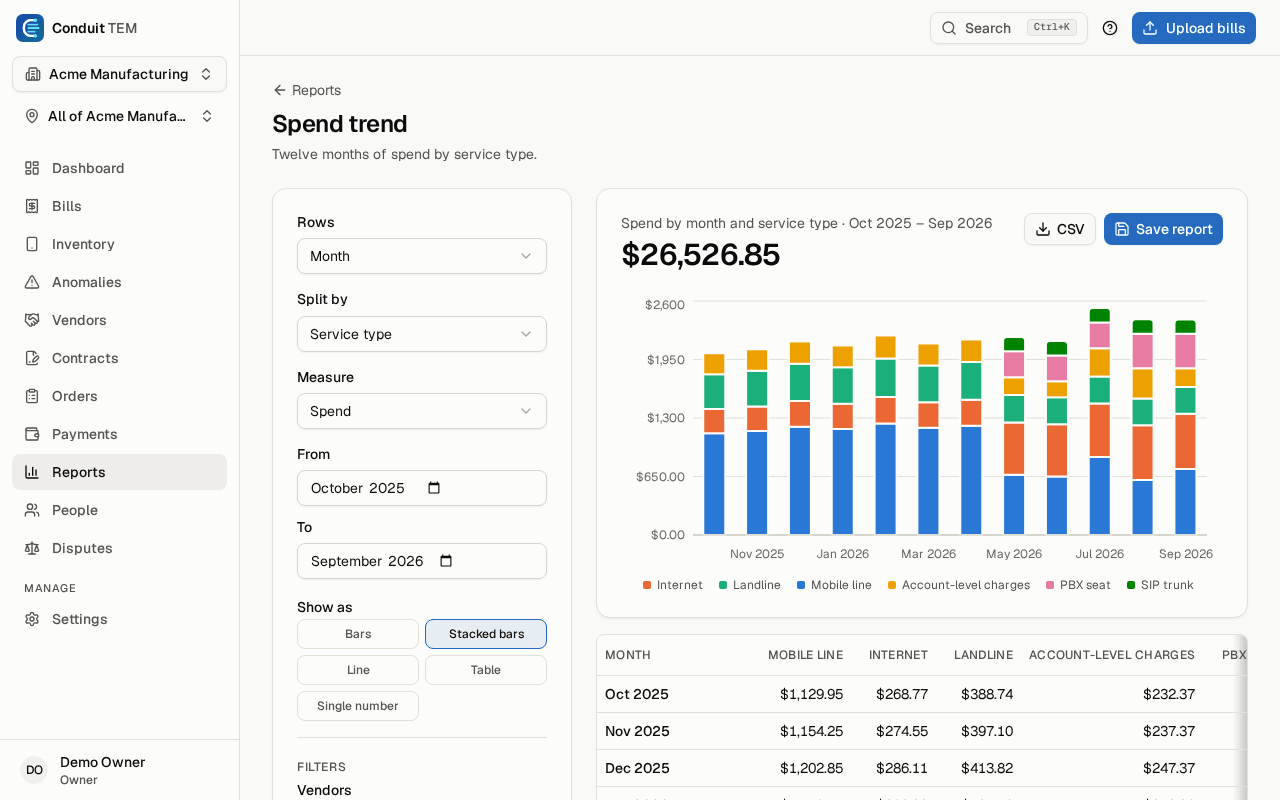This screenshot has width=1280, height=800.
Task: Expand the All of Acme Manufacturing location selector
Action: click(x=119, y=116)
